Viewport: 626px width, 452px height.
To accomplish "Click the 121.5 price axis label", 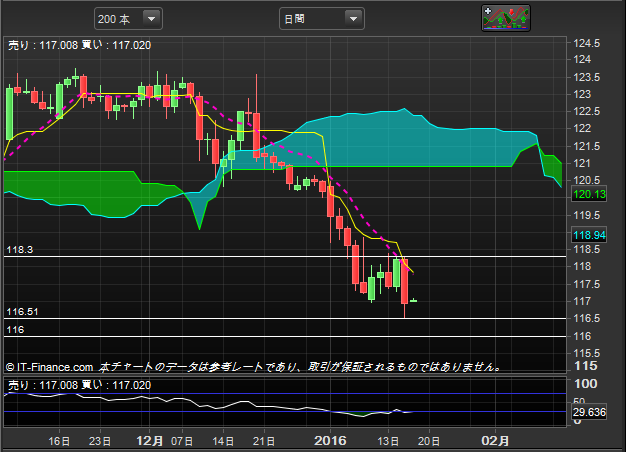I will 586,146.
